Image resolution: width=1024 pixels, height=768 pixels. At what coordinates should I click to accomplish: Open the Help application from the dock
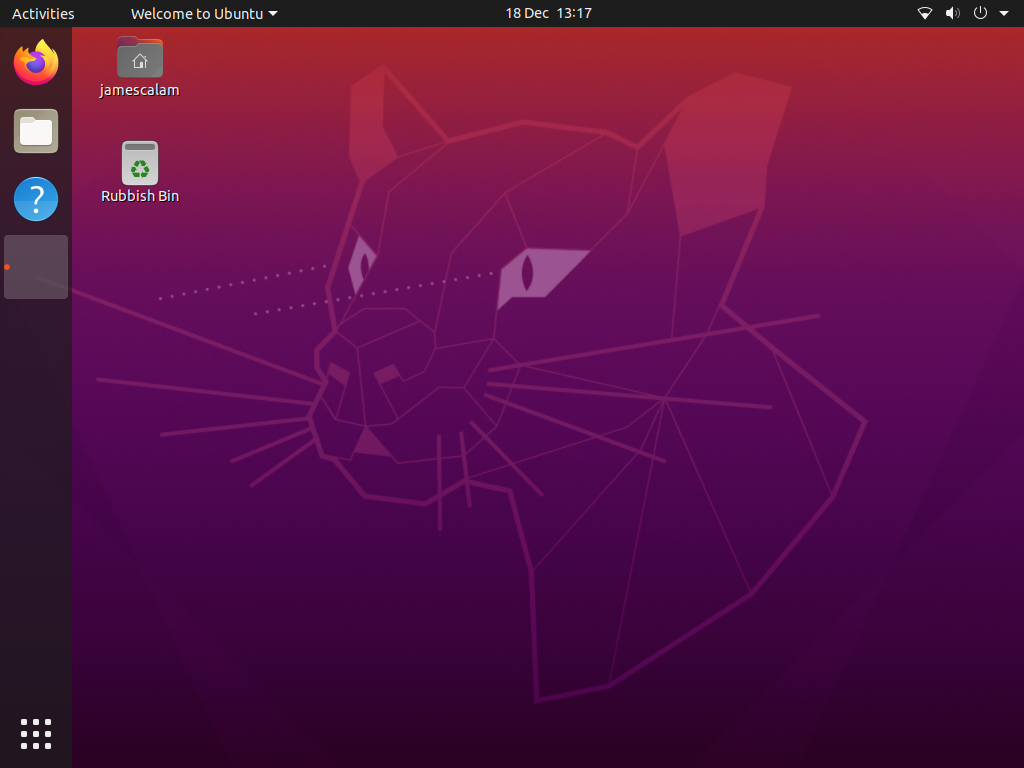[x=35, y=199]
